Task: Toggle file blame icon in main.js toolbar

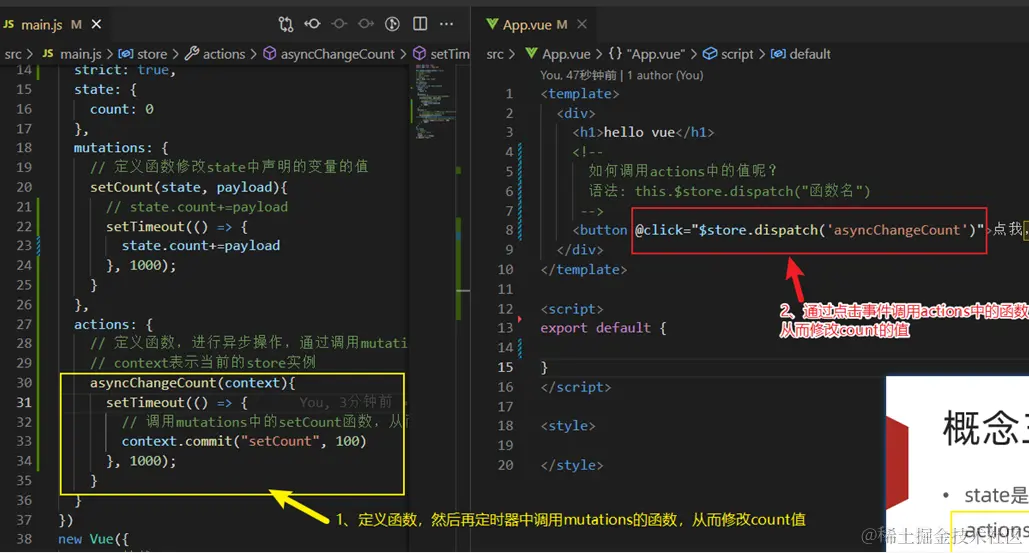Action: click(x=392, y=24)
